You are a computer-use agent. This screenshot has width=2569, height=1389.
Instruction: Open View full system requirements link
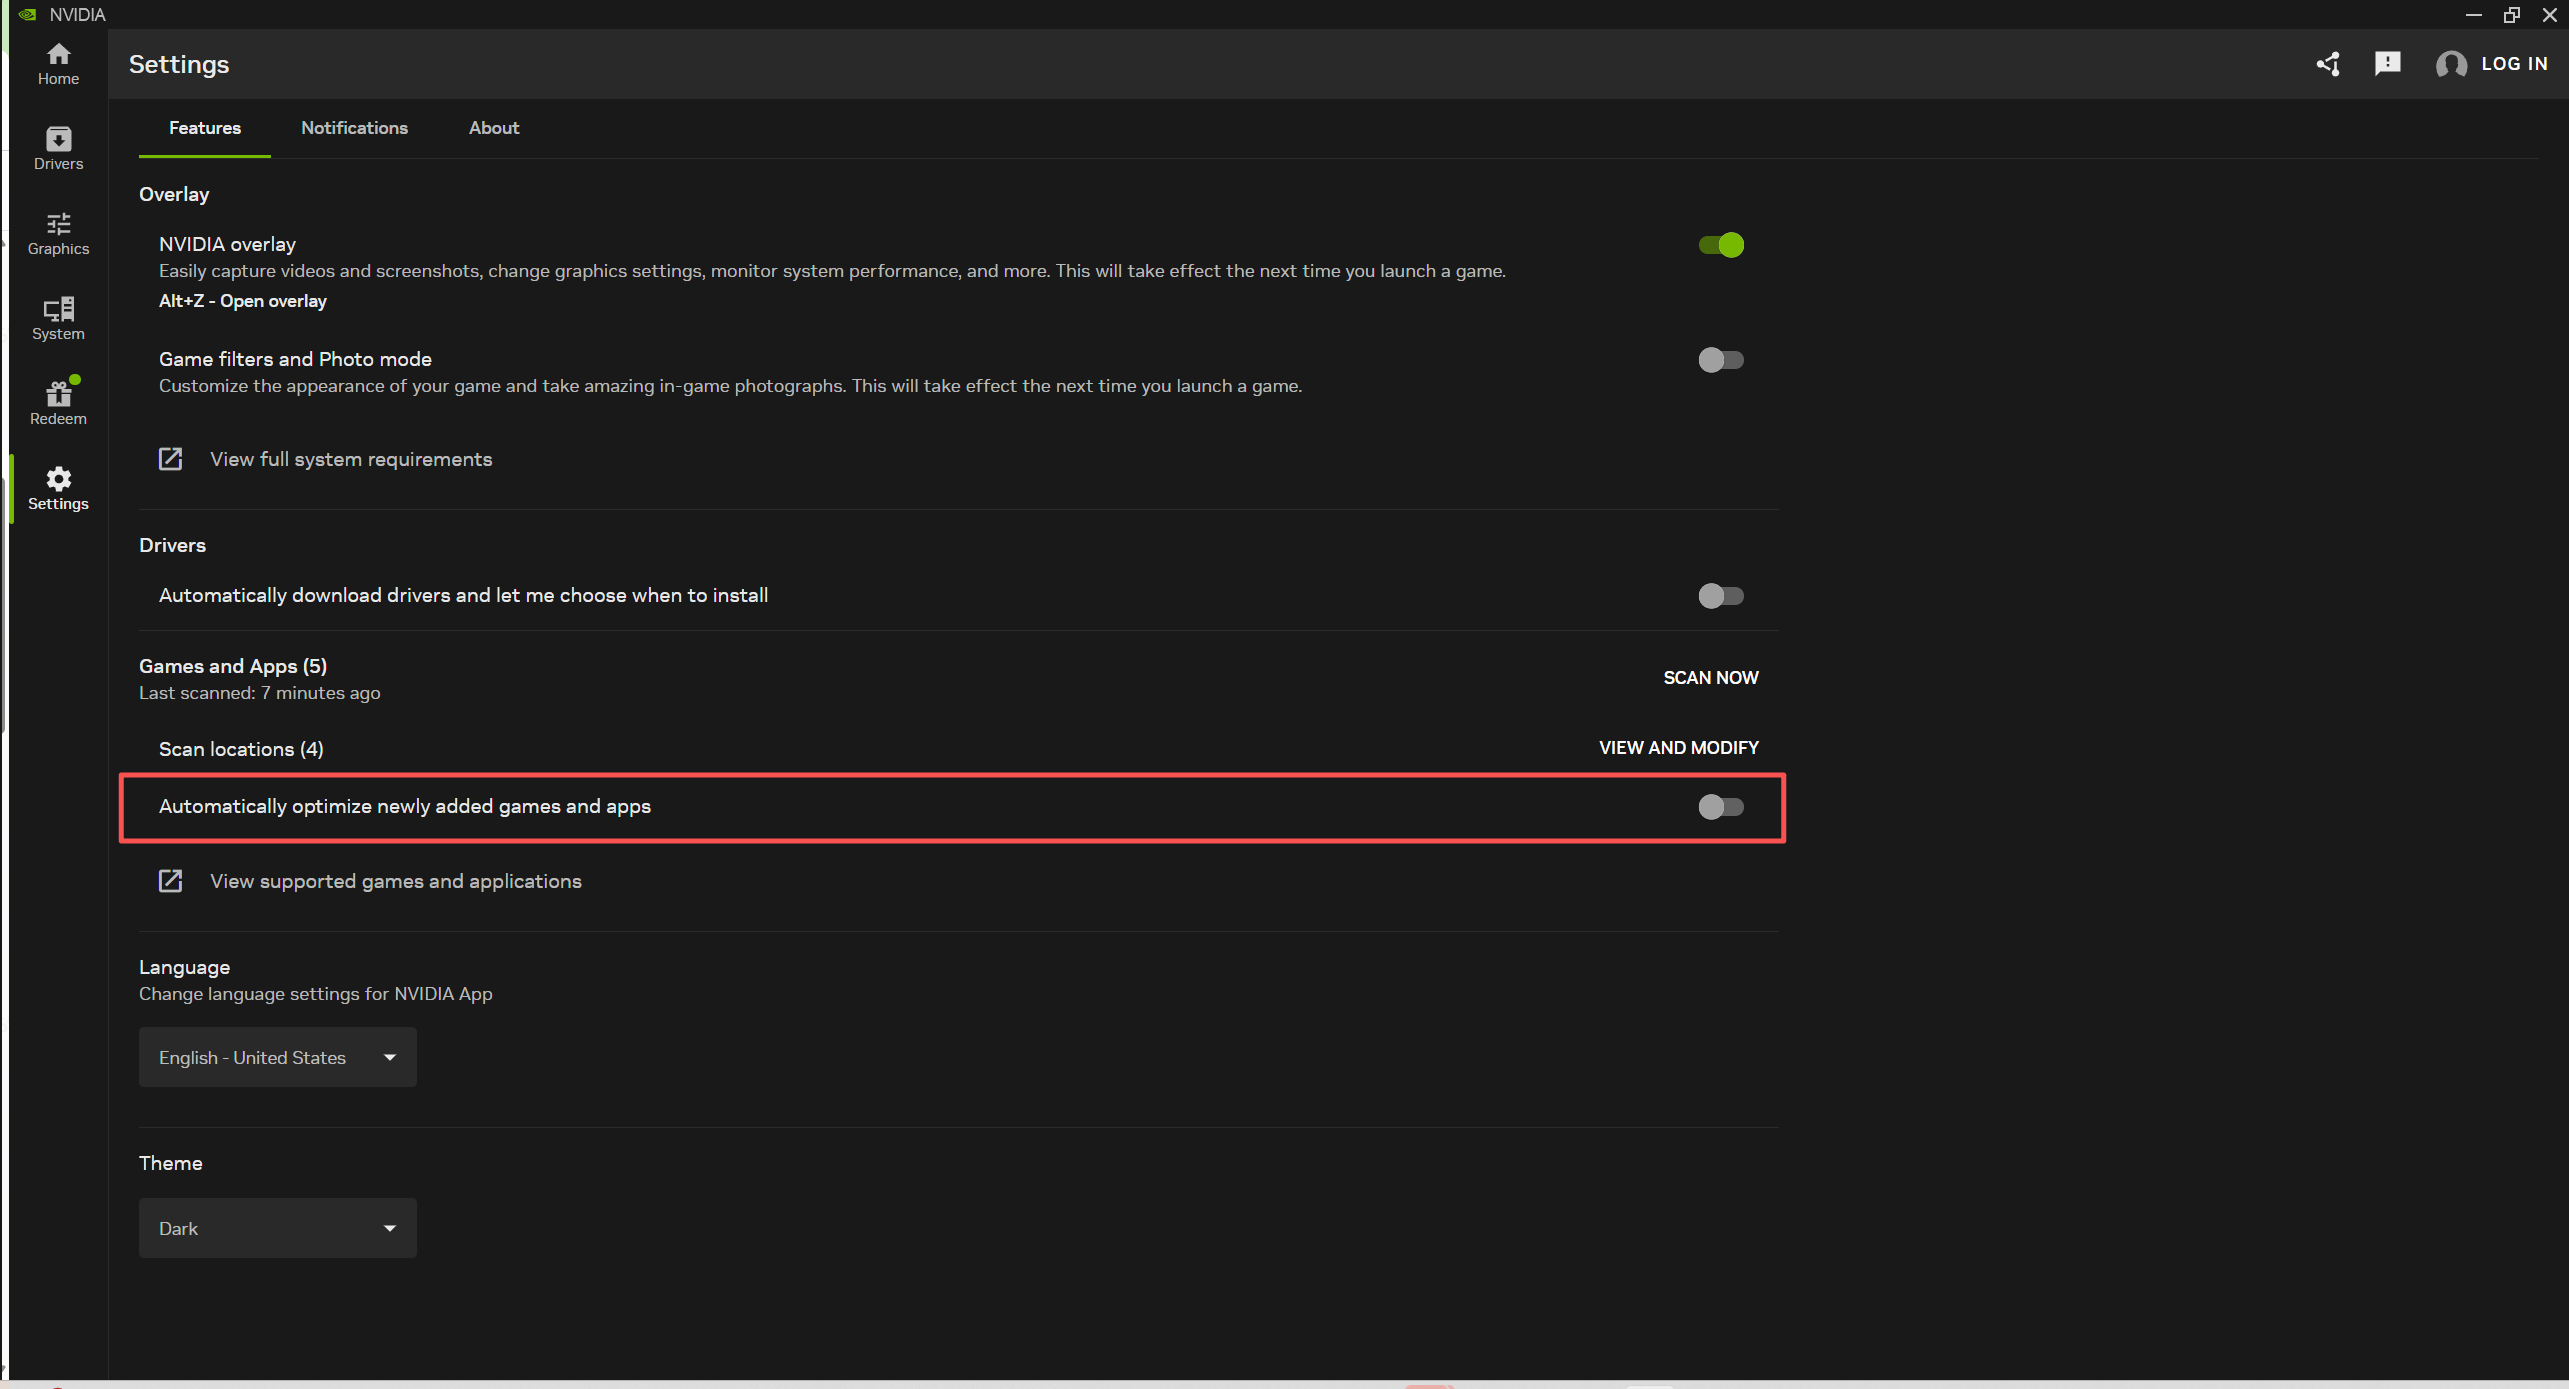pos(350,459)
